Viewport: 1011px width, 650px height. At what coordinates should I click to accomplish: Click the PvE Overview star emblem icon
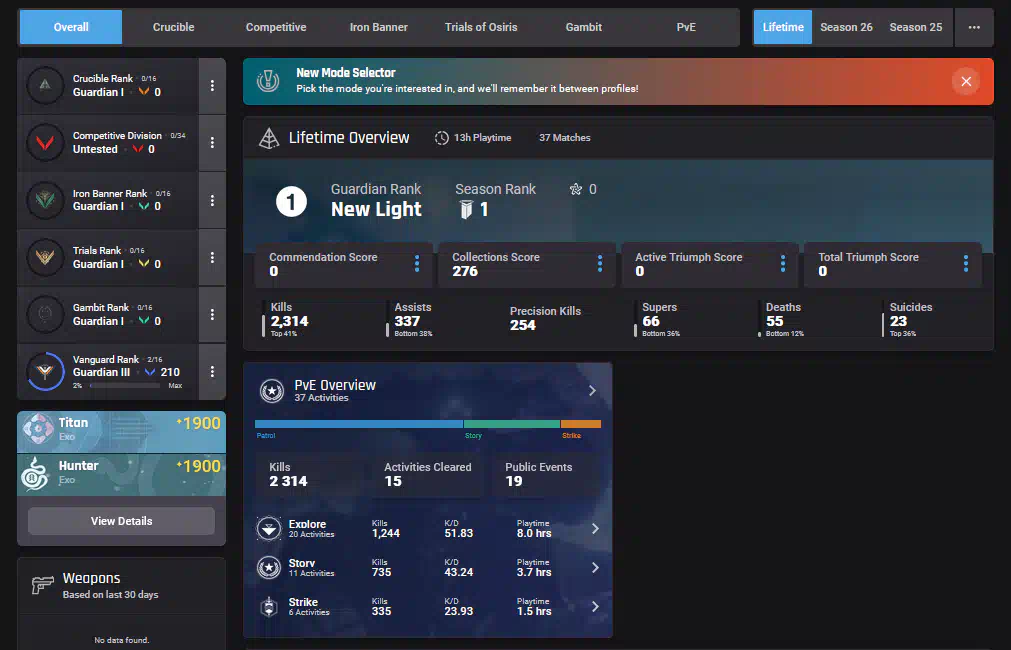click(272, 390)
